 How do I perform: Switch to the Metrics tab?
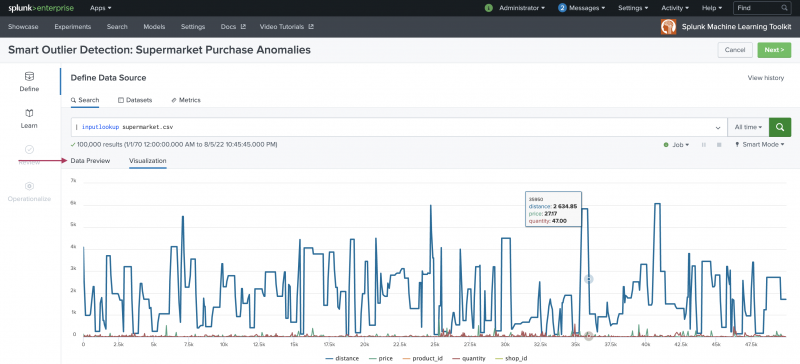186,100
